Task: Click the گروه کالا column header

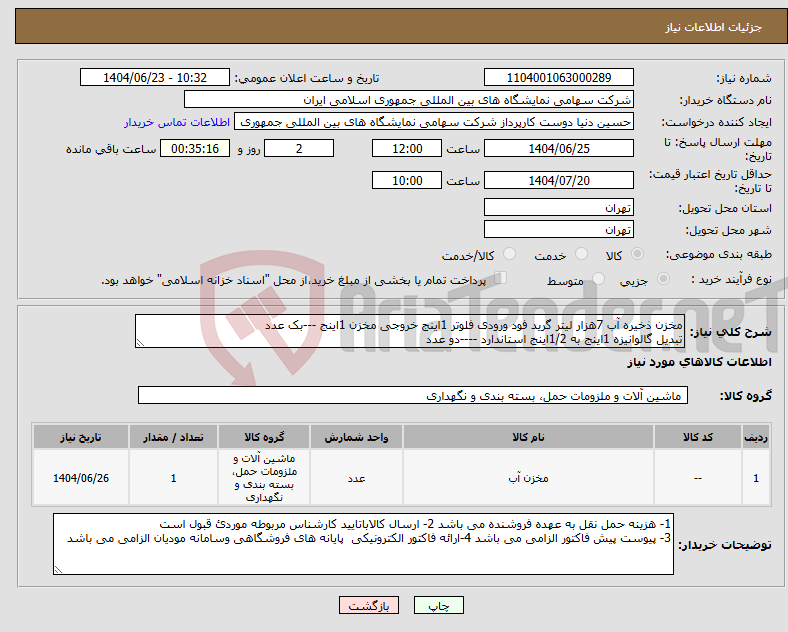Action: [264, 437]
